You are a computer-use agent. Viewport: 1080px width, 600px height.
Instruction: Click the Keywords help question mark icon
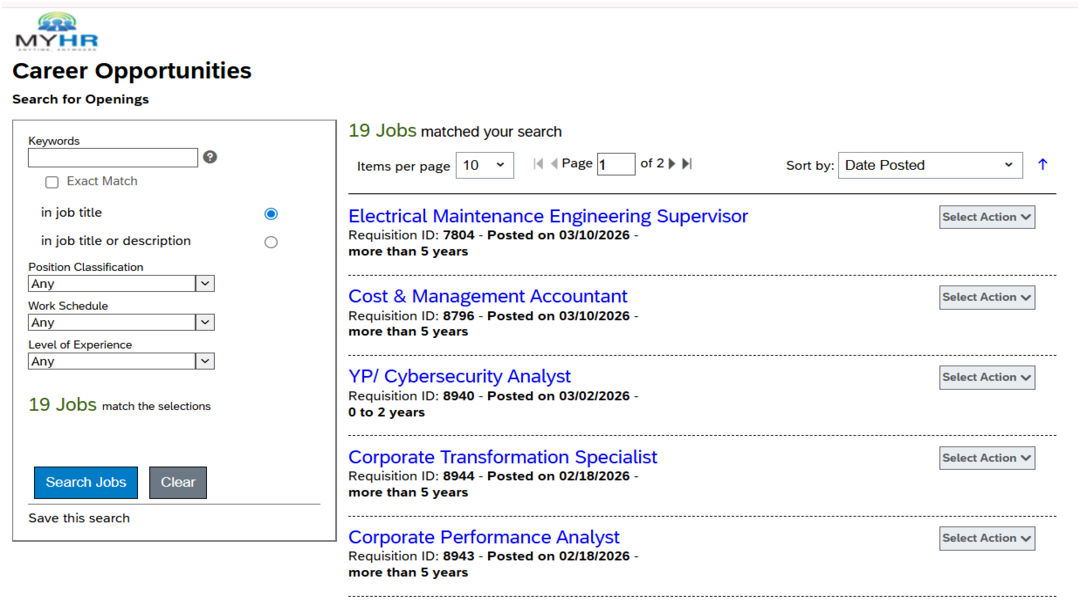click(210, 157)
